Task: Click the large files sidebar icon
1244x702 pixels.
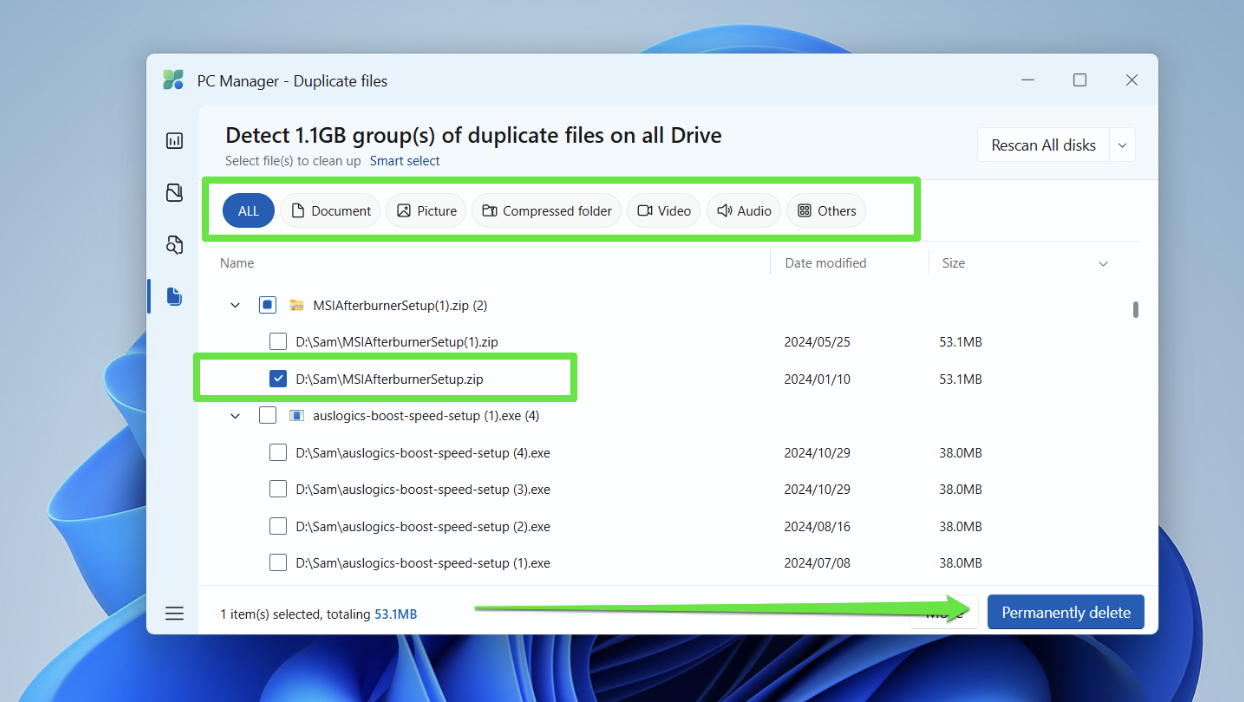Action: [174, 192]
